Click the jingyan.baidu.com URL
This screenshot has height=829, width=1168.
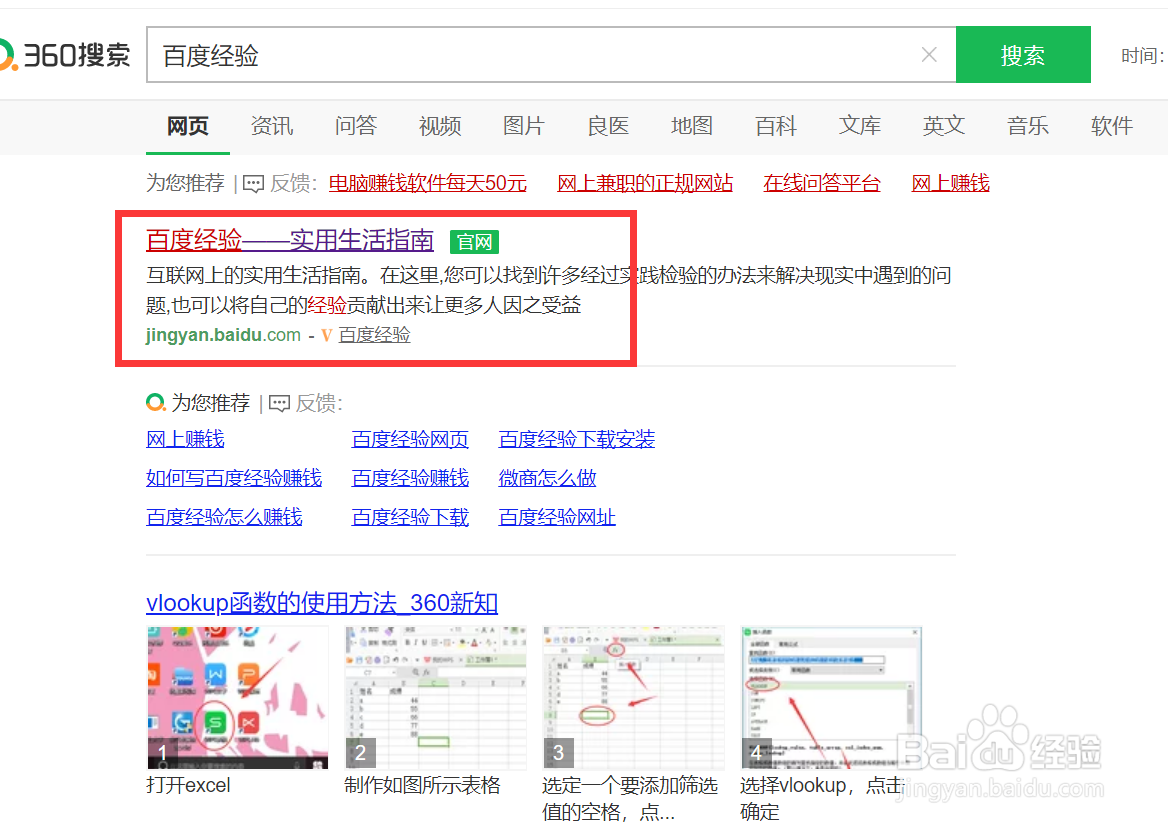tap(223, 335)
